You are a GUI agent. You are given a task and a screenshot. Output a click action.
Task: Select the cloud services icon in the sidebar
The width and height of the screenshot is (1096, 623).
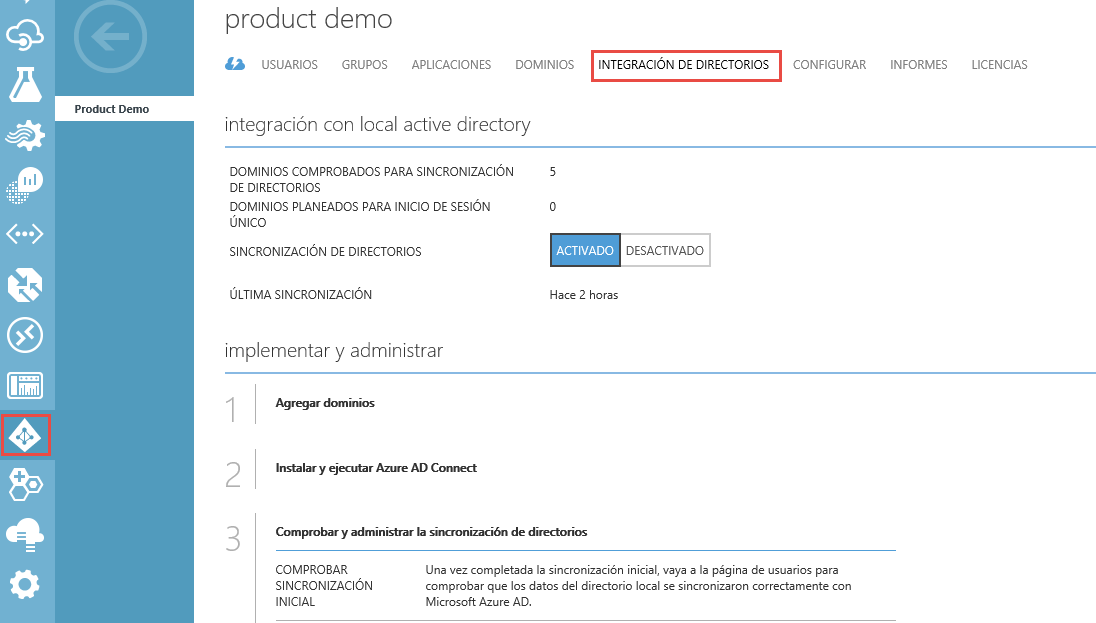pyautogui.click(x=24, y=34)
